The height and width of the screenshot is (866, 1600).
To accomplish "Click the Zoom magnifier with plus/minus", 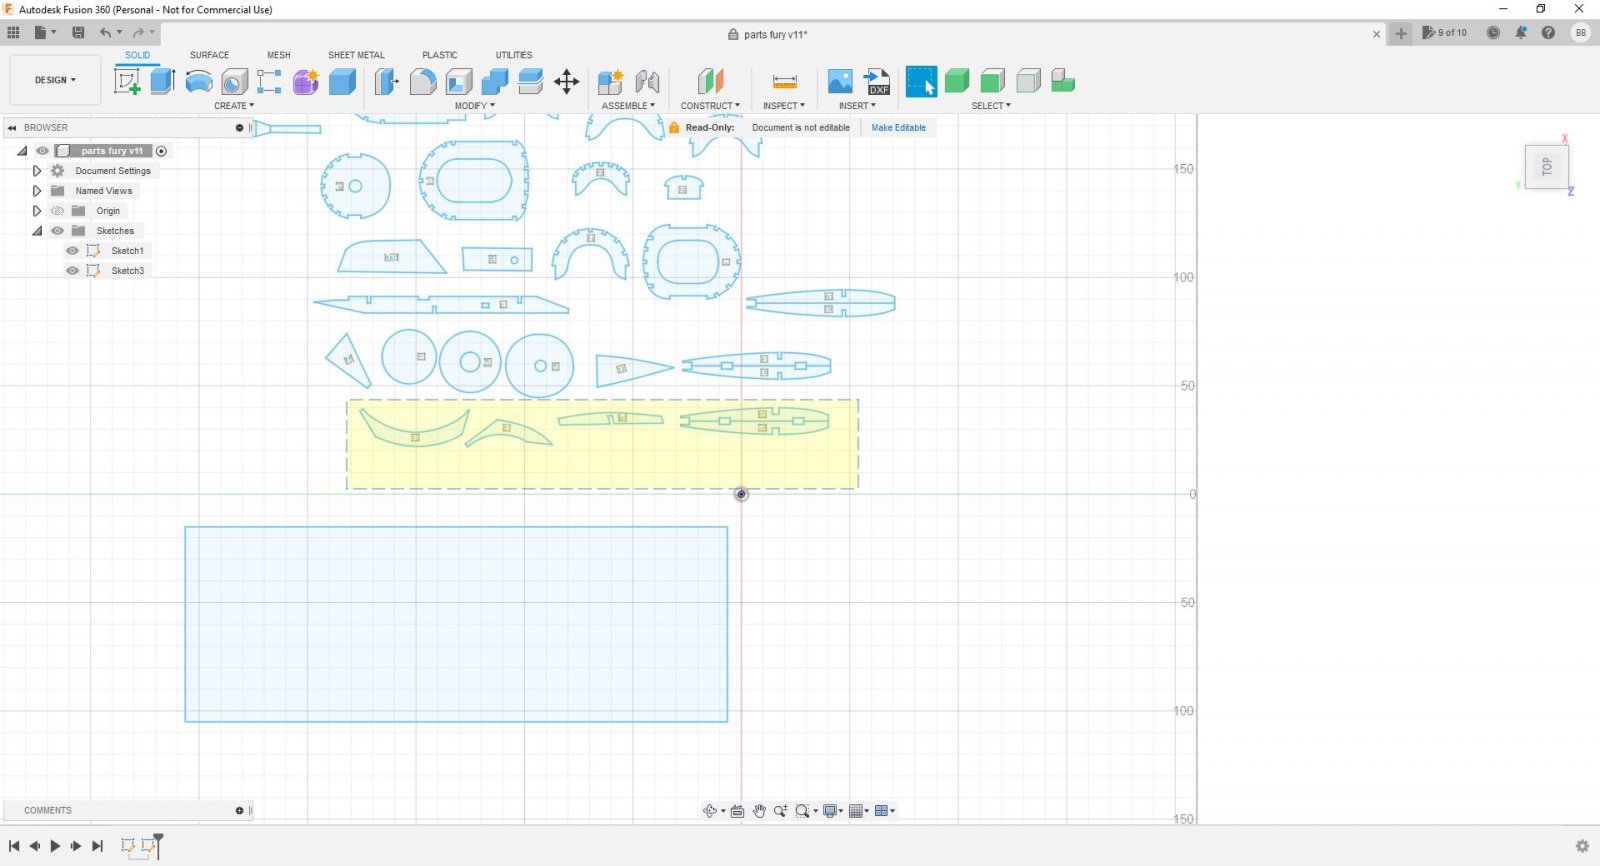I will (780, 811).
